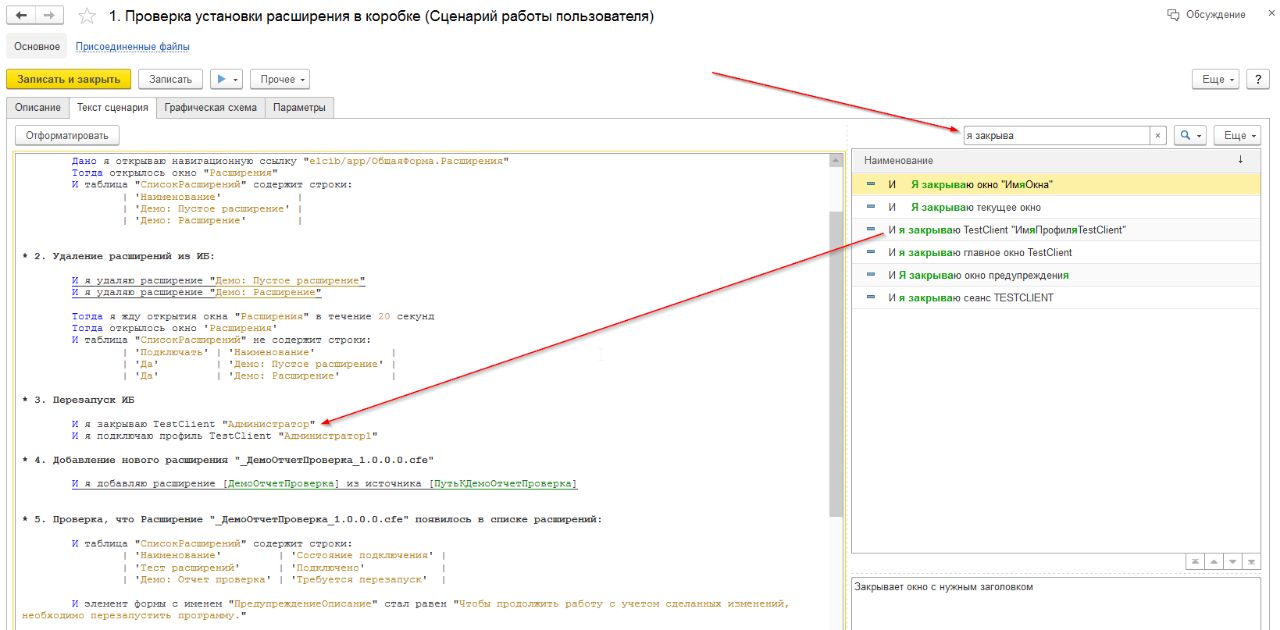Clear the search field with the x button

tap(1158, 135)
